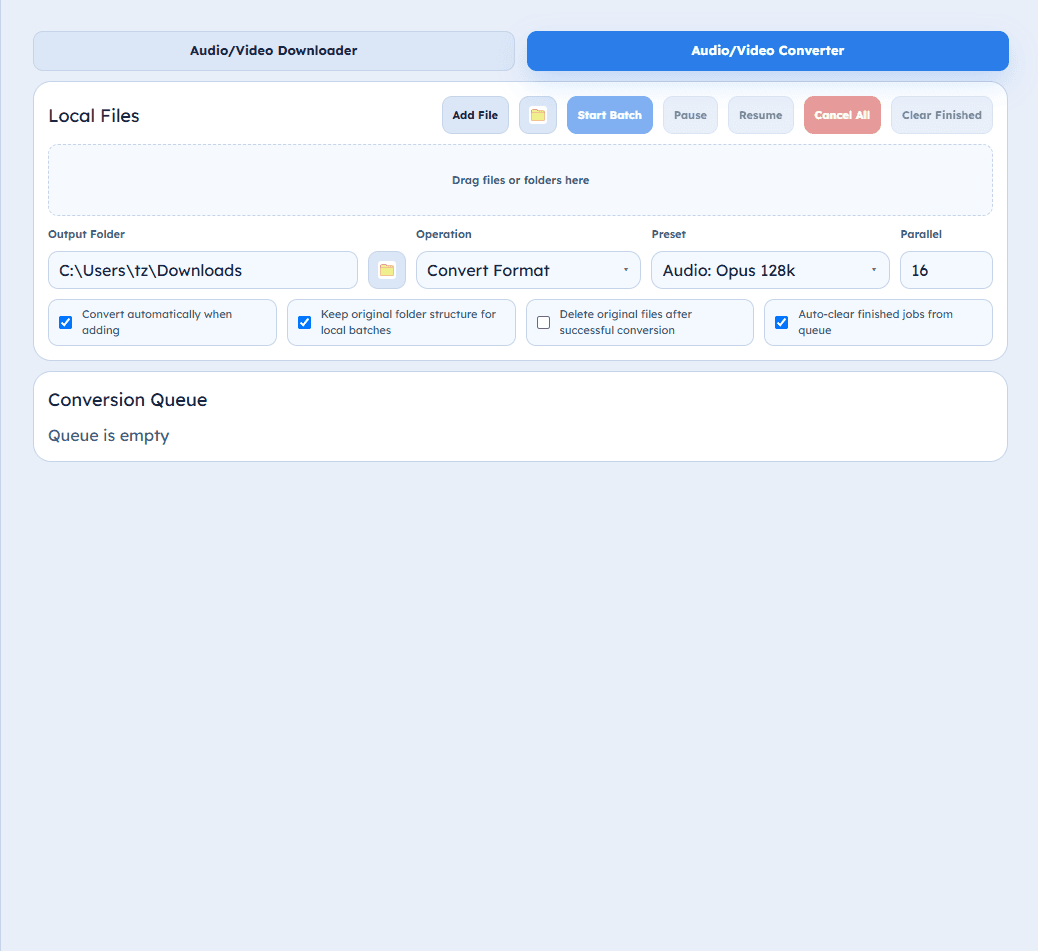Browse for an output folder with the folder icon
Screen dimensions: 1038x951
(387, 270)
